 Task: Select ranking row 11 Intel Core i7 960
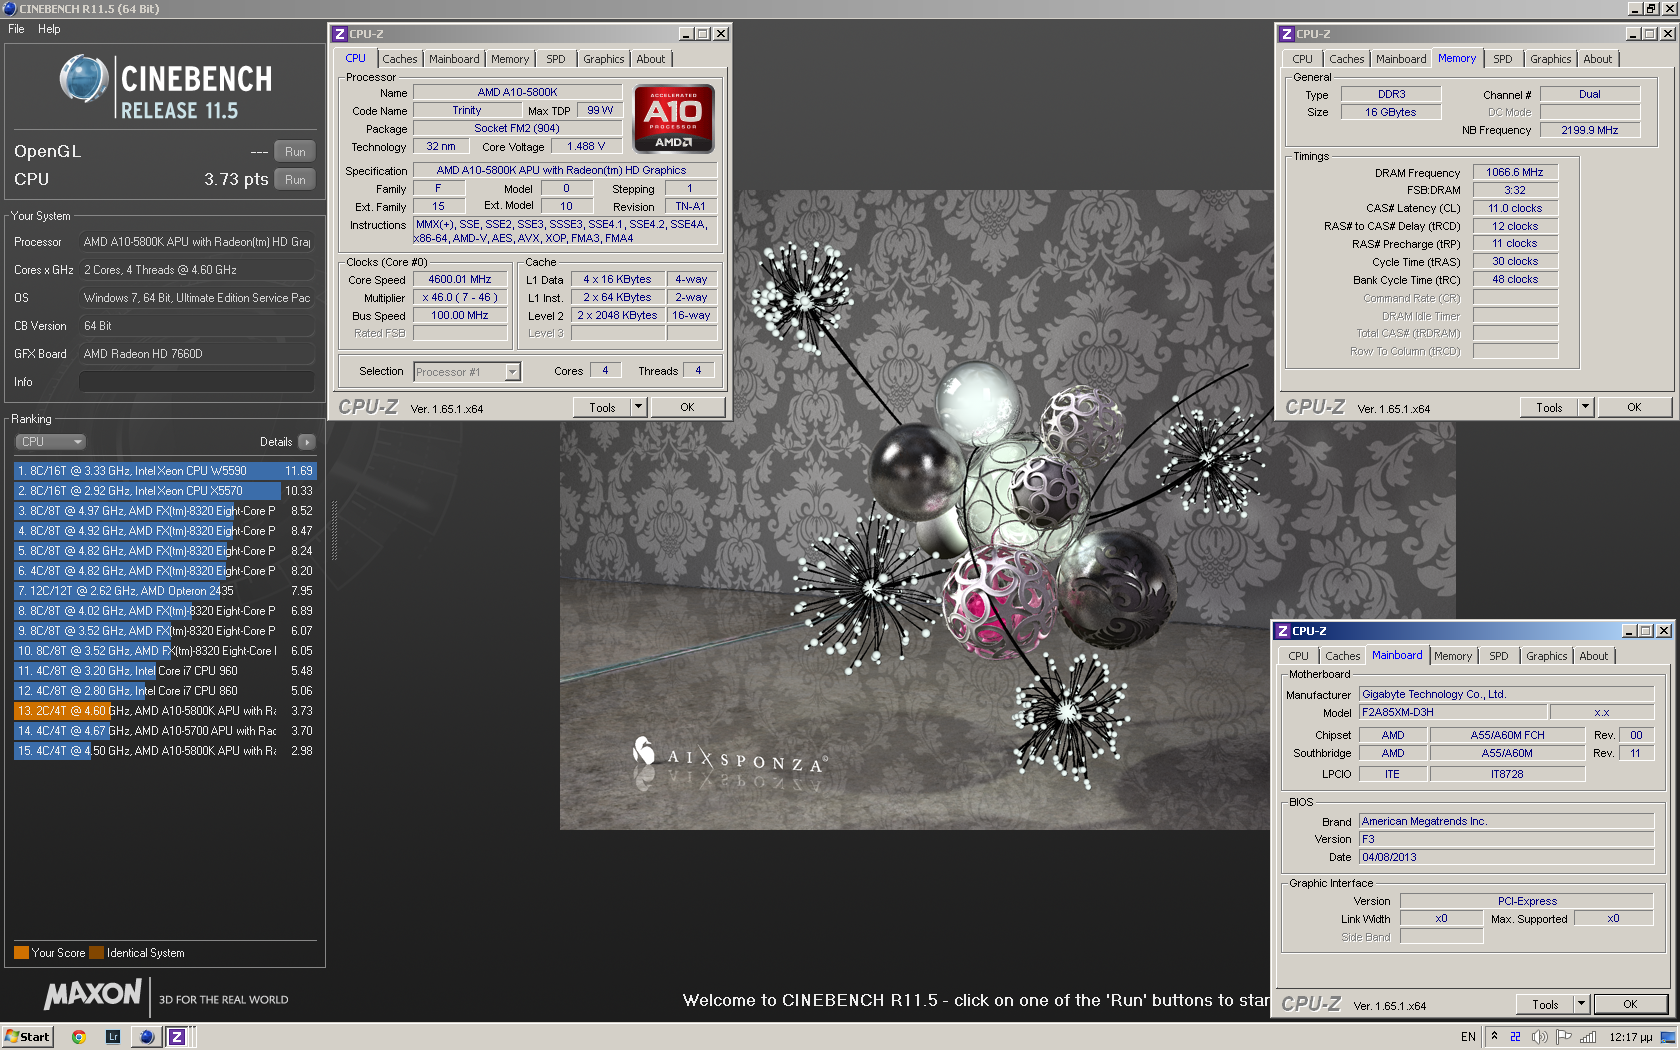pyautogui.click(x=165, y=671)
